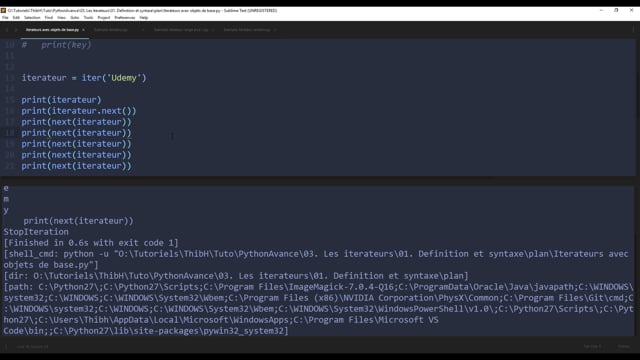Click the traceback line print(next(iterateur)) in output
Image resolution: width=640 pixels, height=360 pixels.
coord(78,221)
